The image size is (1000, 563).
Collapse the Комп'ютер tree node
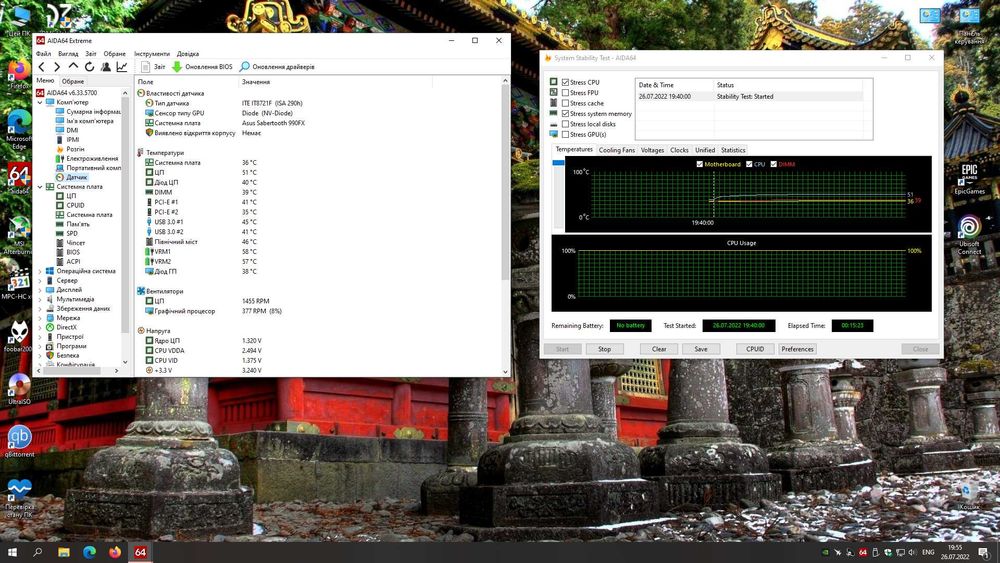tap(40, 102)
